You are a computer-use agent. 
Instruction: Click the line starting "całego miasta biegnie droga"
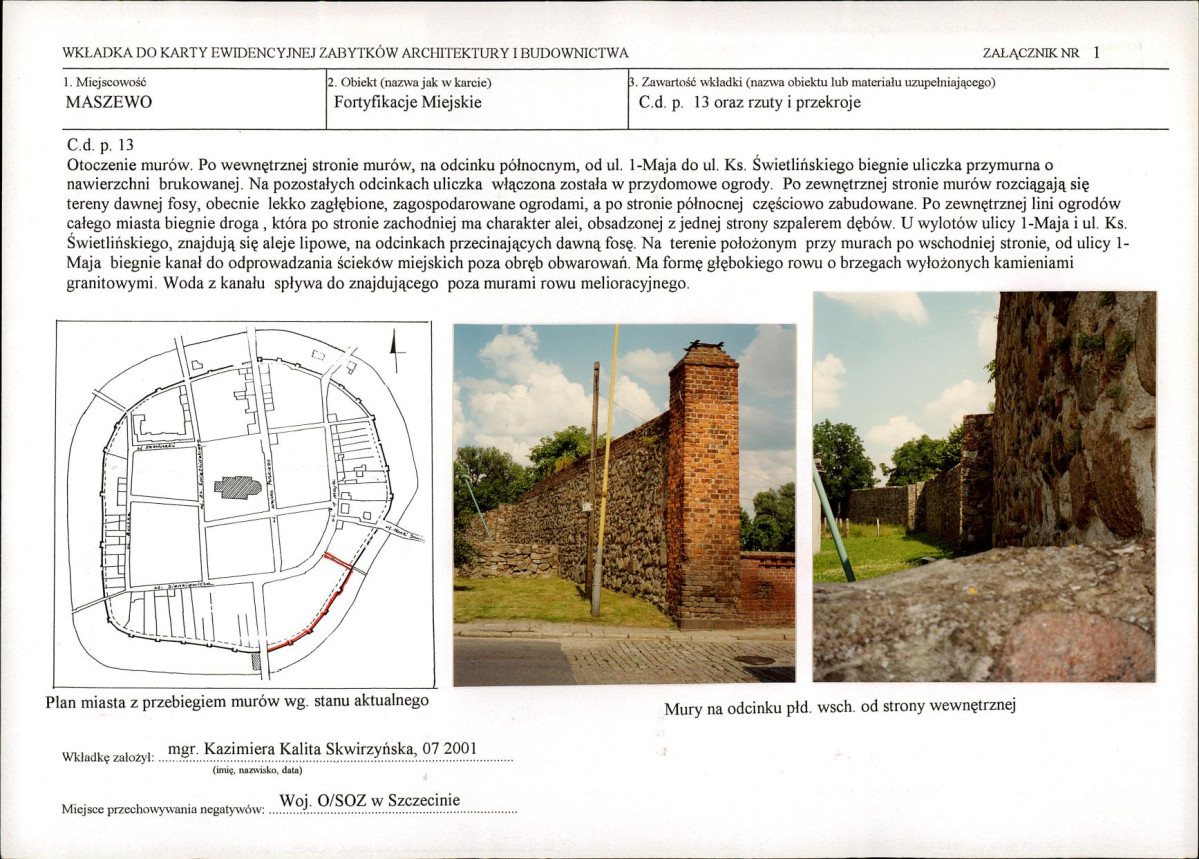coord(597,224)
